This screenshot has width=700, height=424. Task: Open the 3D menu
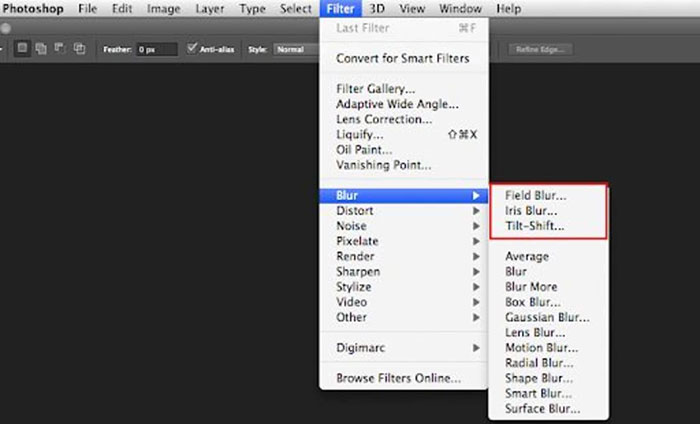pyautogui.click(x=377, y=8)
